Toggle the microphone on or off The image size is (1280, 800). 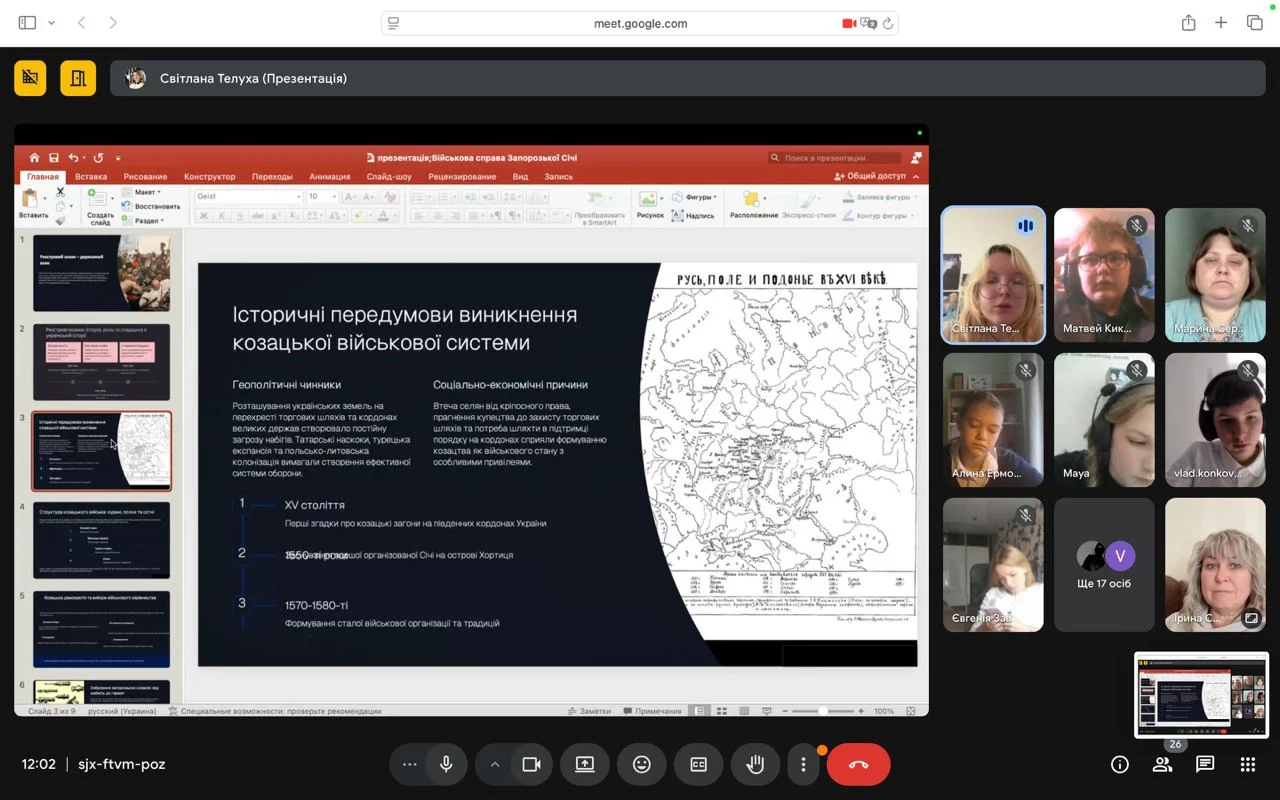coord(446,764)
